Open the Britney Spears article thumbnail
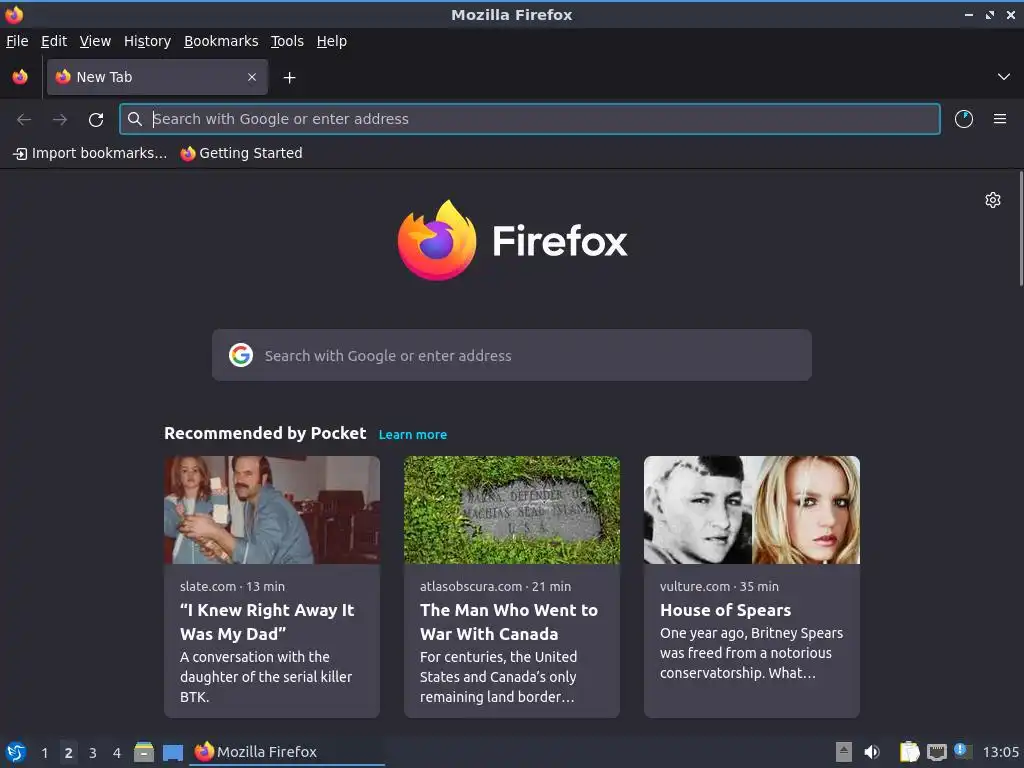1024x768 pixels. 752,510
